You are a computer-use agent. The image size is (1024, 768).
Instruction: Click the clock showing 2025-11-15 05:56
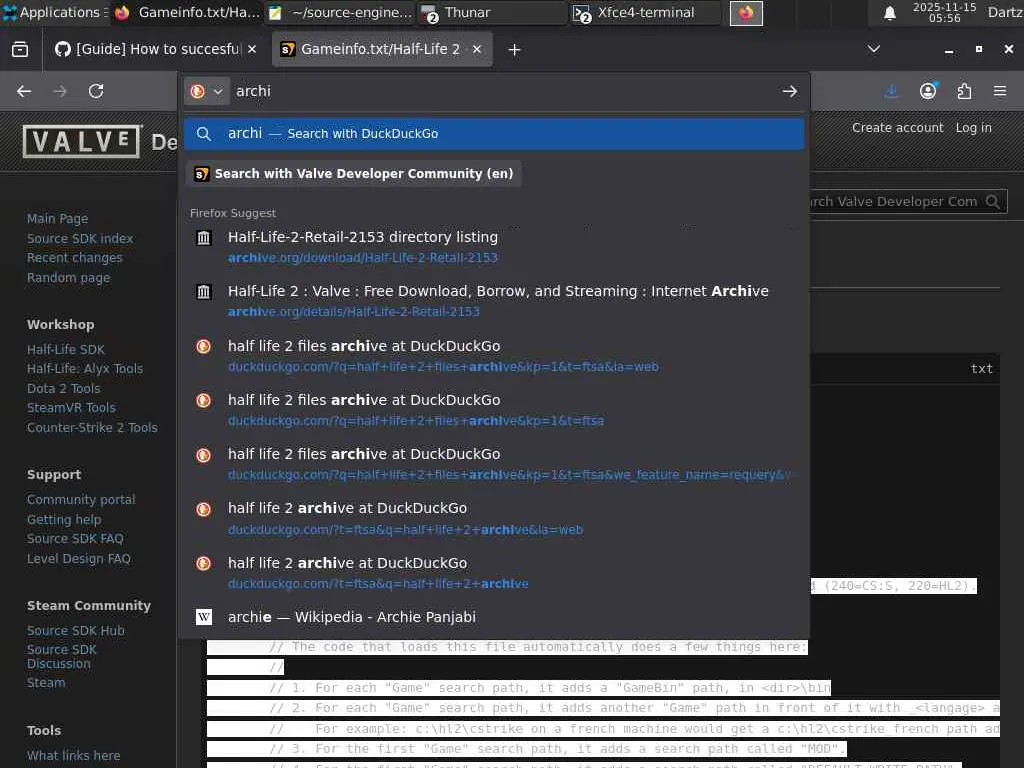pyautogui.click(x=944, y=12)
